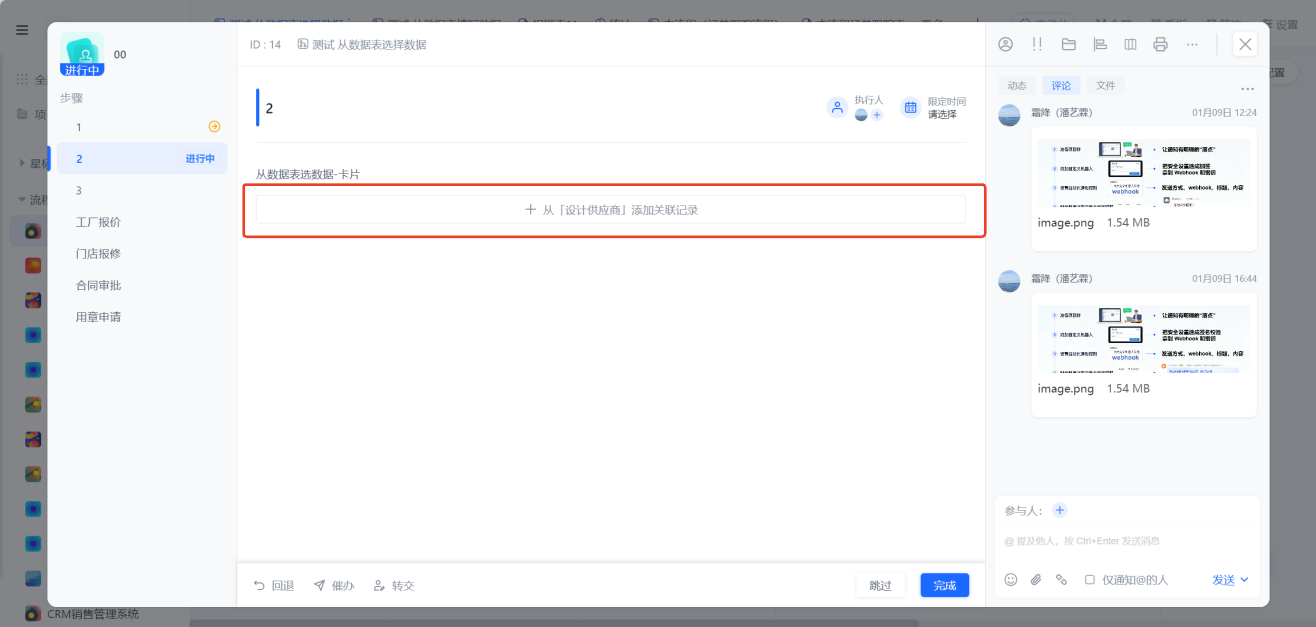1316x627 pixels.
Task: Click the link chain icon in comment box
Action: 1061,580
